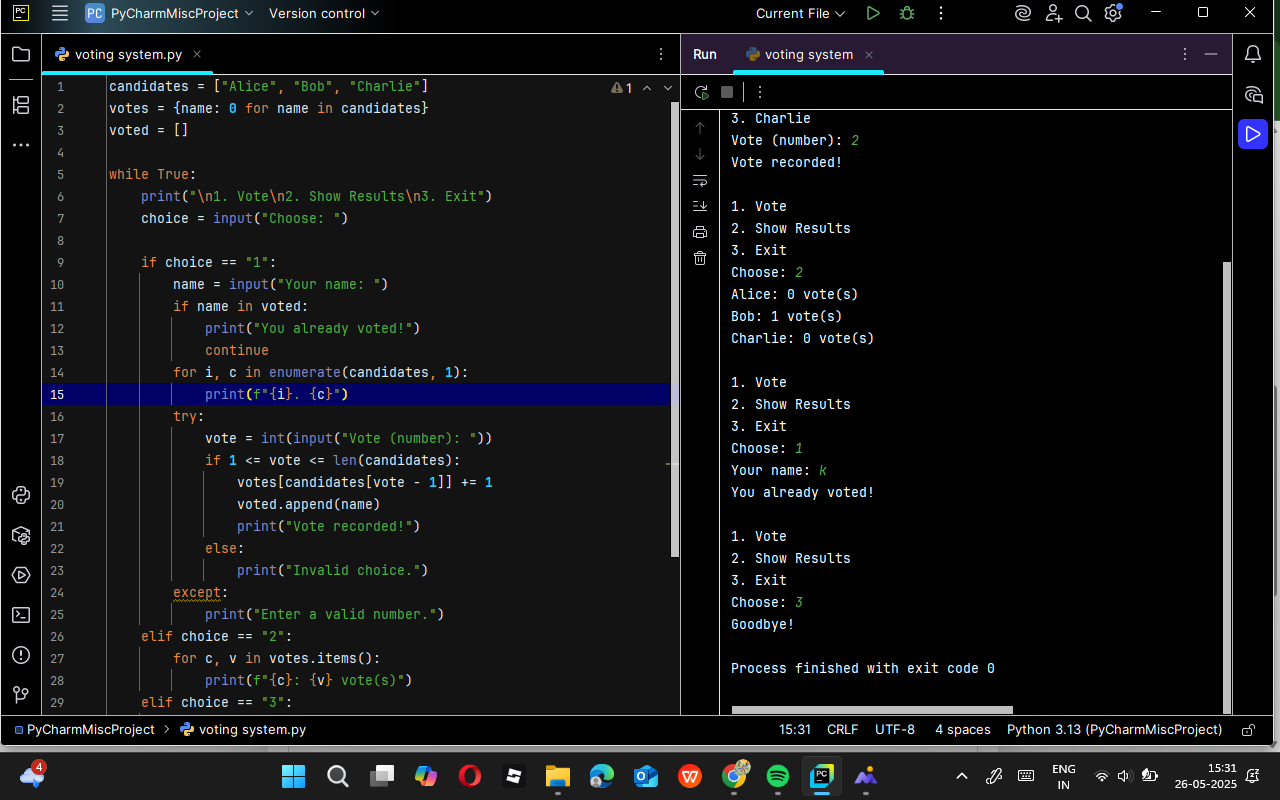Toggle read-only lock icon in status bar
This screenshot has height=800, width=1280.
(x=1248, y=730)
